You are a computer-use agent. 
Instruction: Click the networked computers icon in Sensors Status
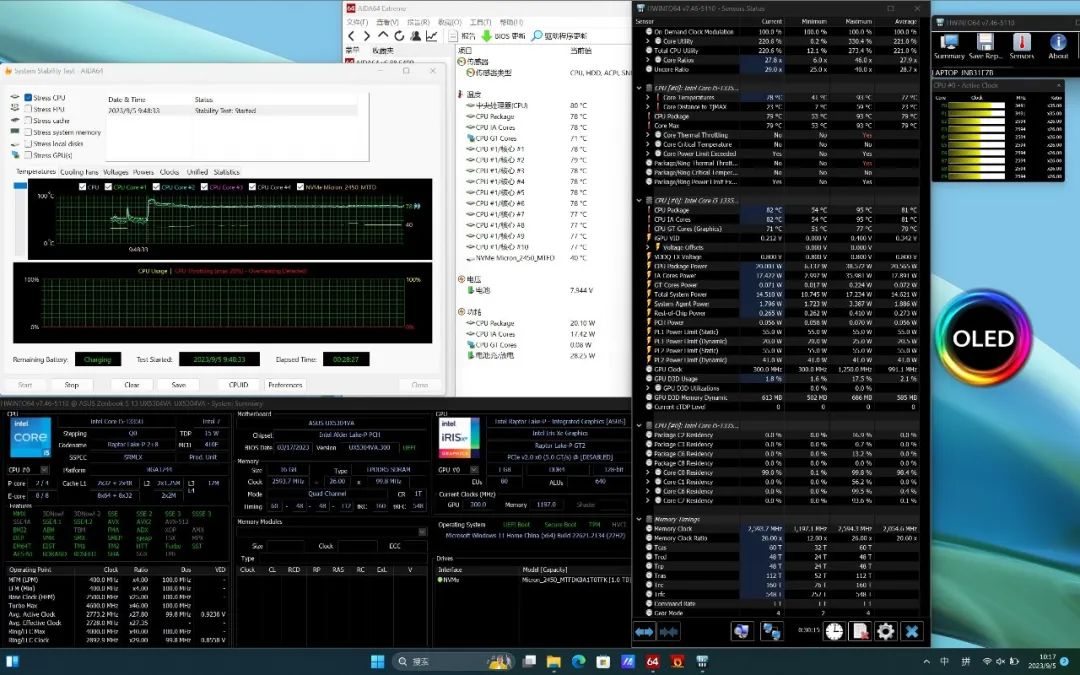pos(771,631)
